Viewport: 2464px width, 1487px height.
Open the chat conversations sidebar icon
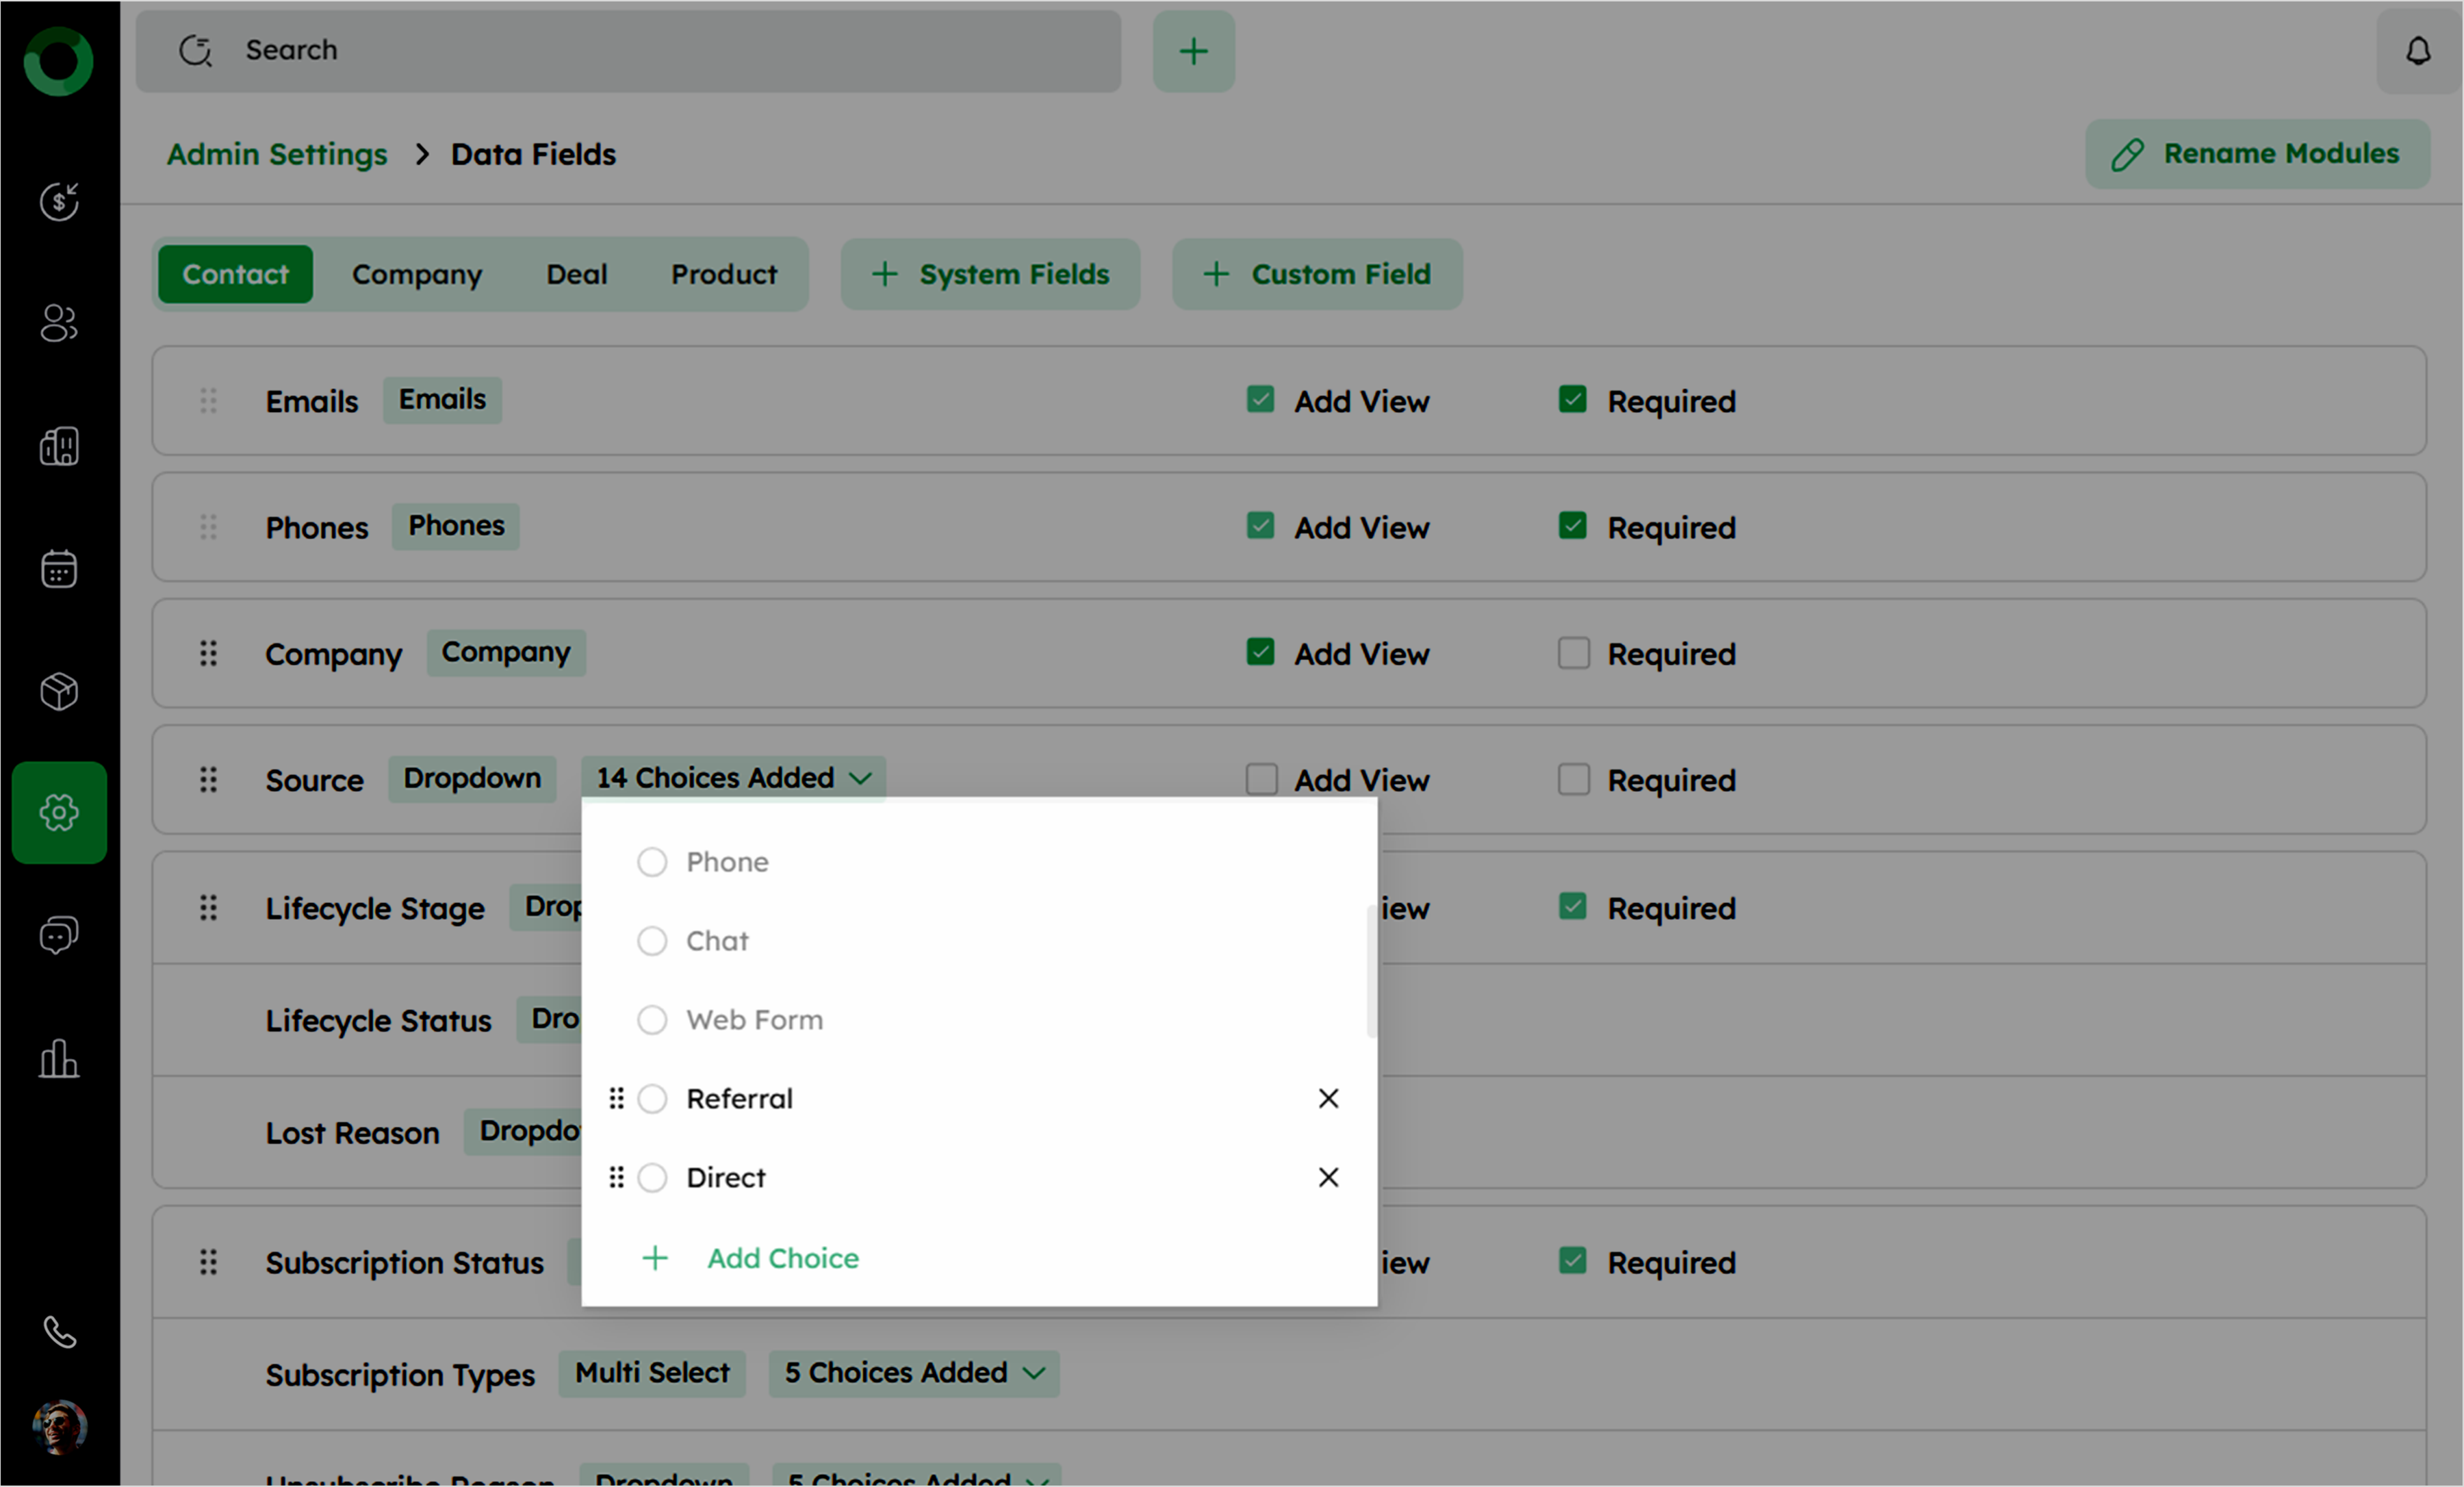click(x=59, y=936)
